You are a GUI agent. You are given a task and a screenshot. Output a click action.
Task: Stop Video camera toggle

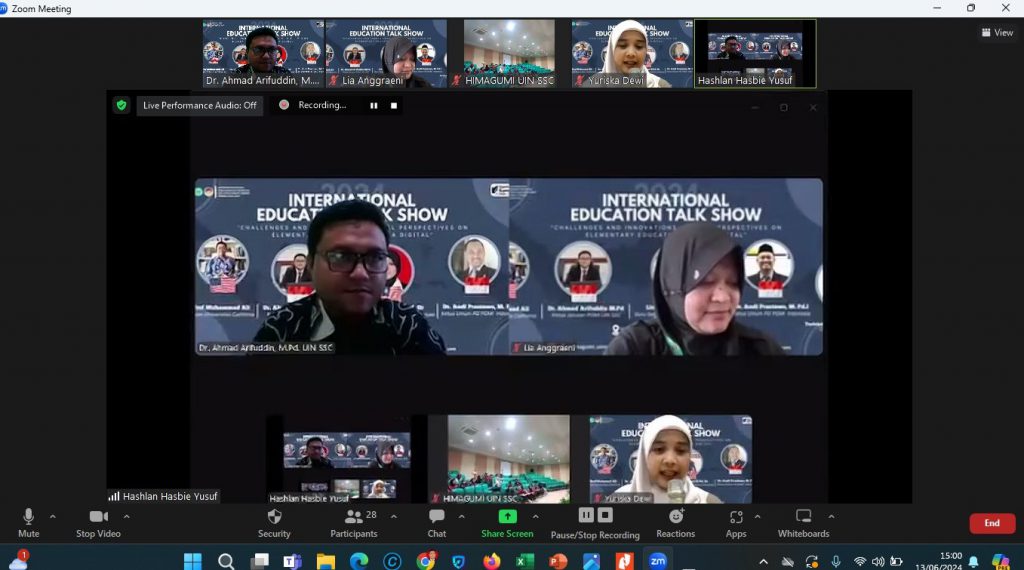(x=99, y=524)
